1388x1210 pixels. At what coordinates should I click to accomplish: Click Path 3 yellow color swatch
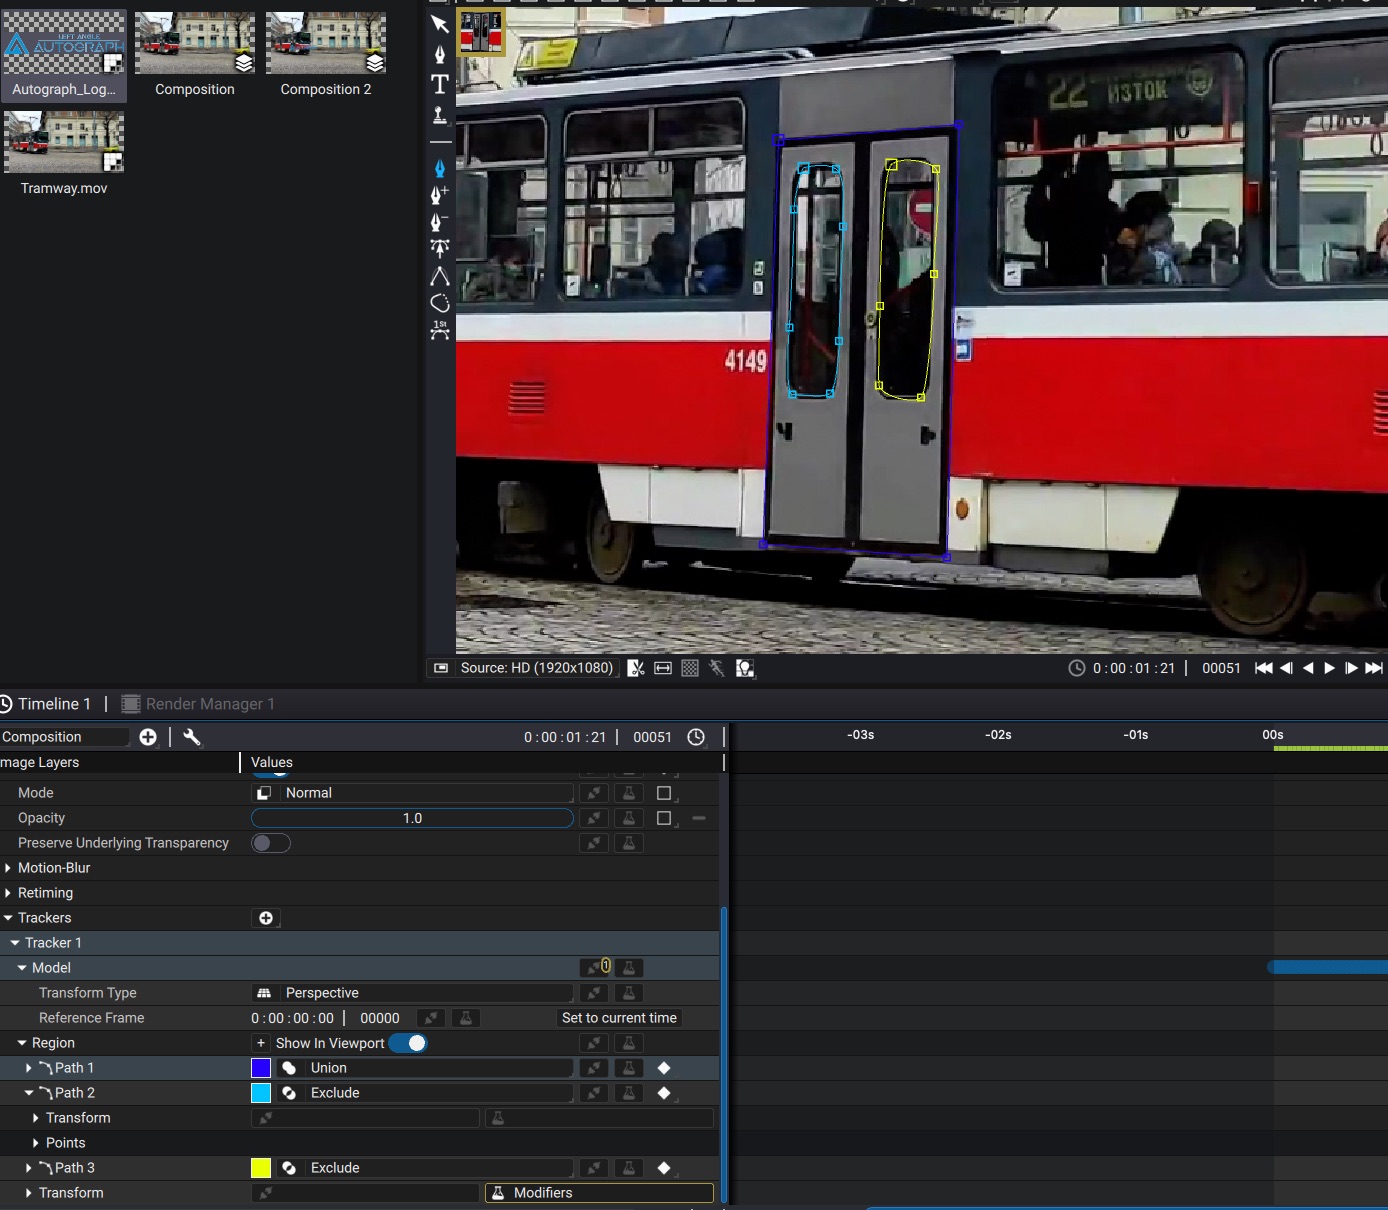coord(261,1168)
